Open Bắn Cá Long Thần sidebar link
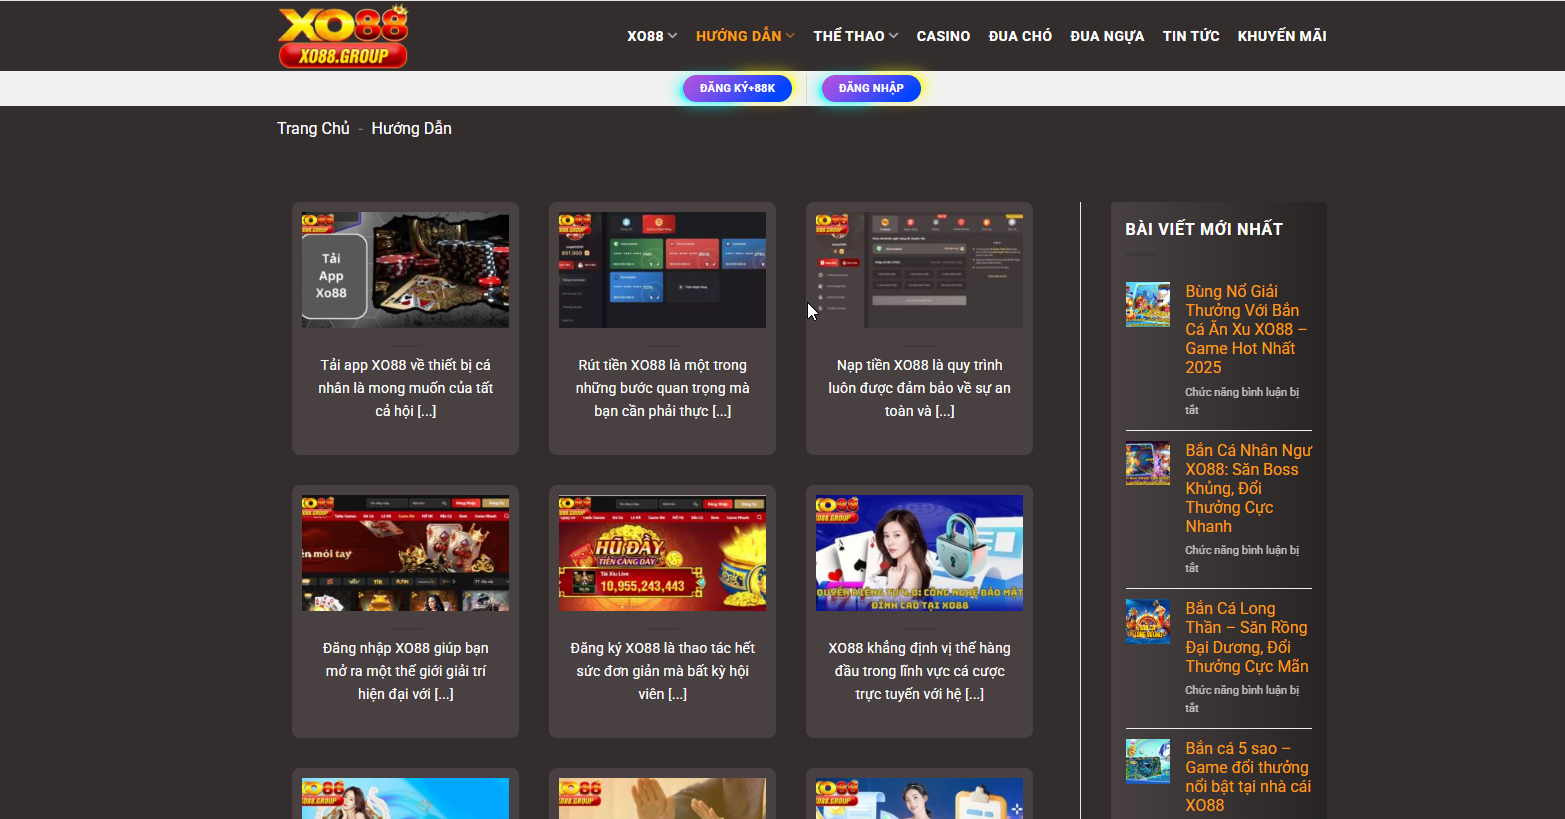The image size is (1565, 819). (x=1247, y=637)
